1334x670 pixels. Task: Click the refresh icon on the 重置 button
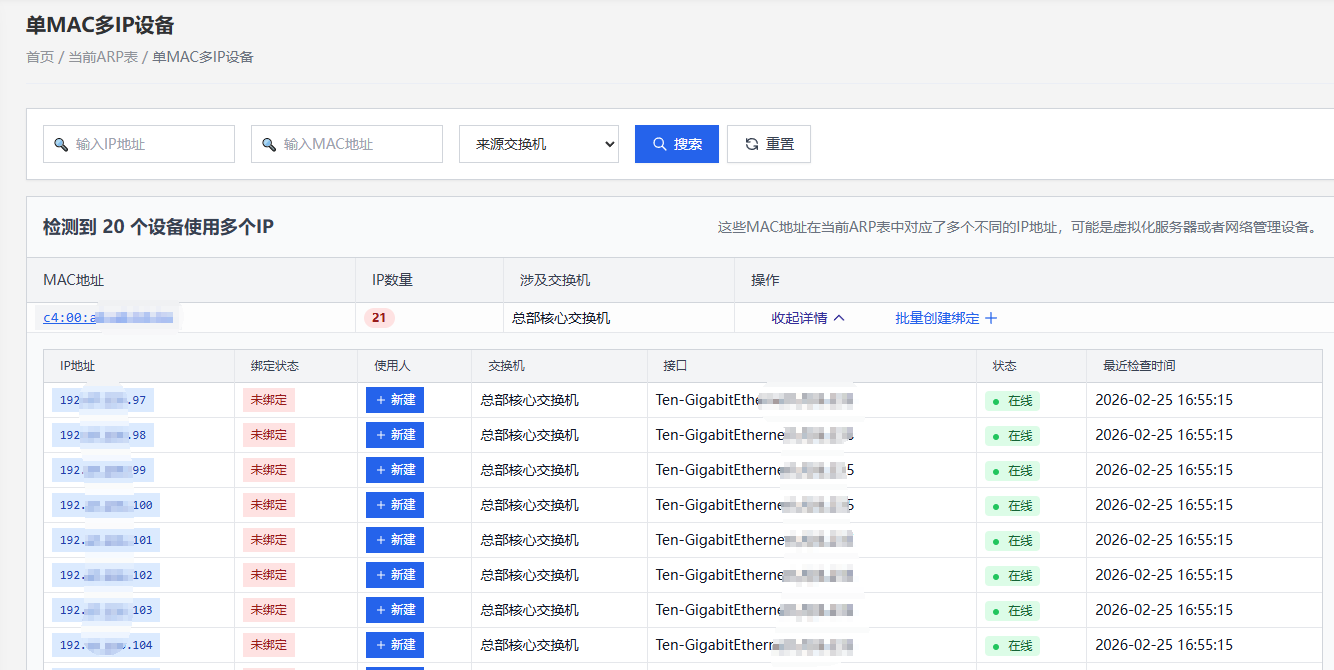click(x=753, y=143)
